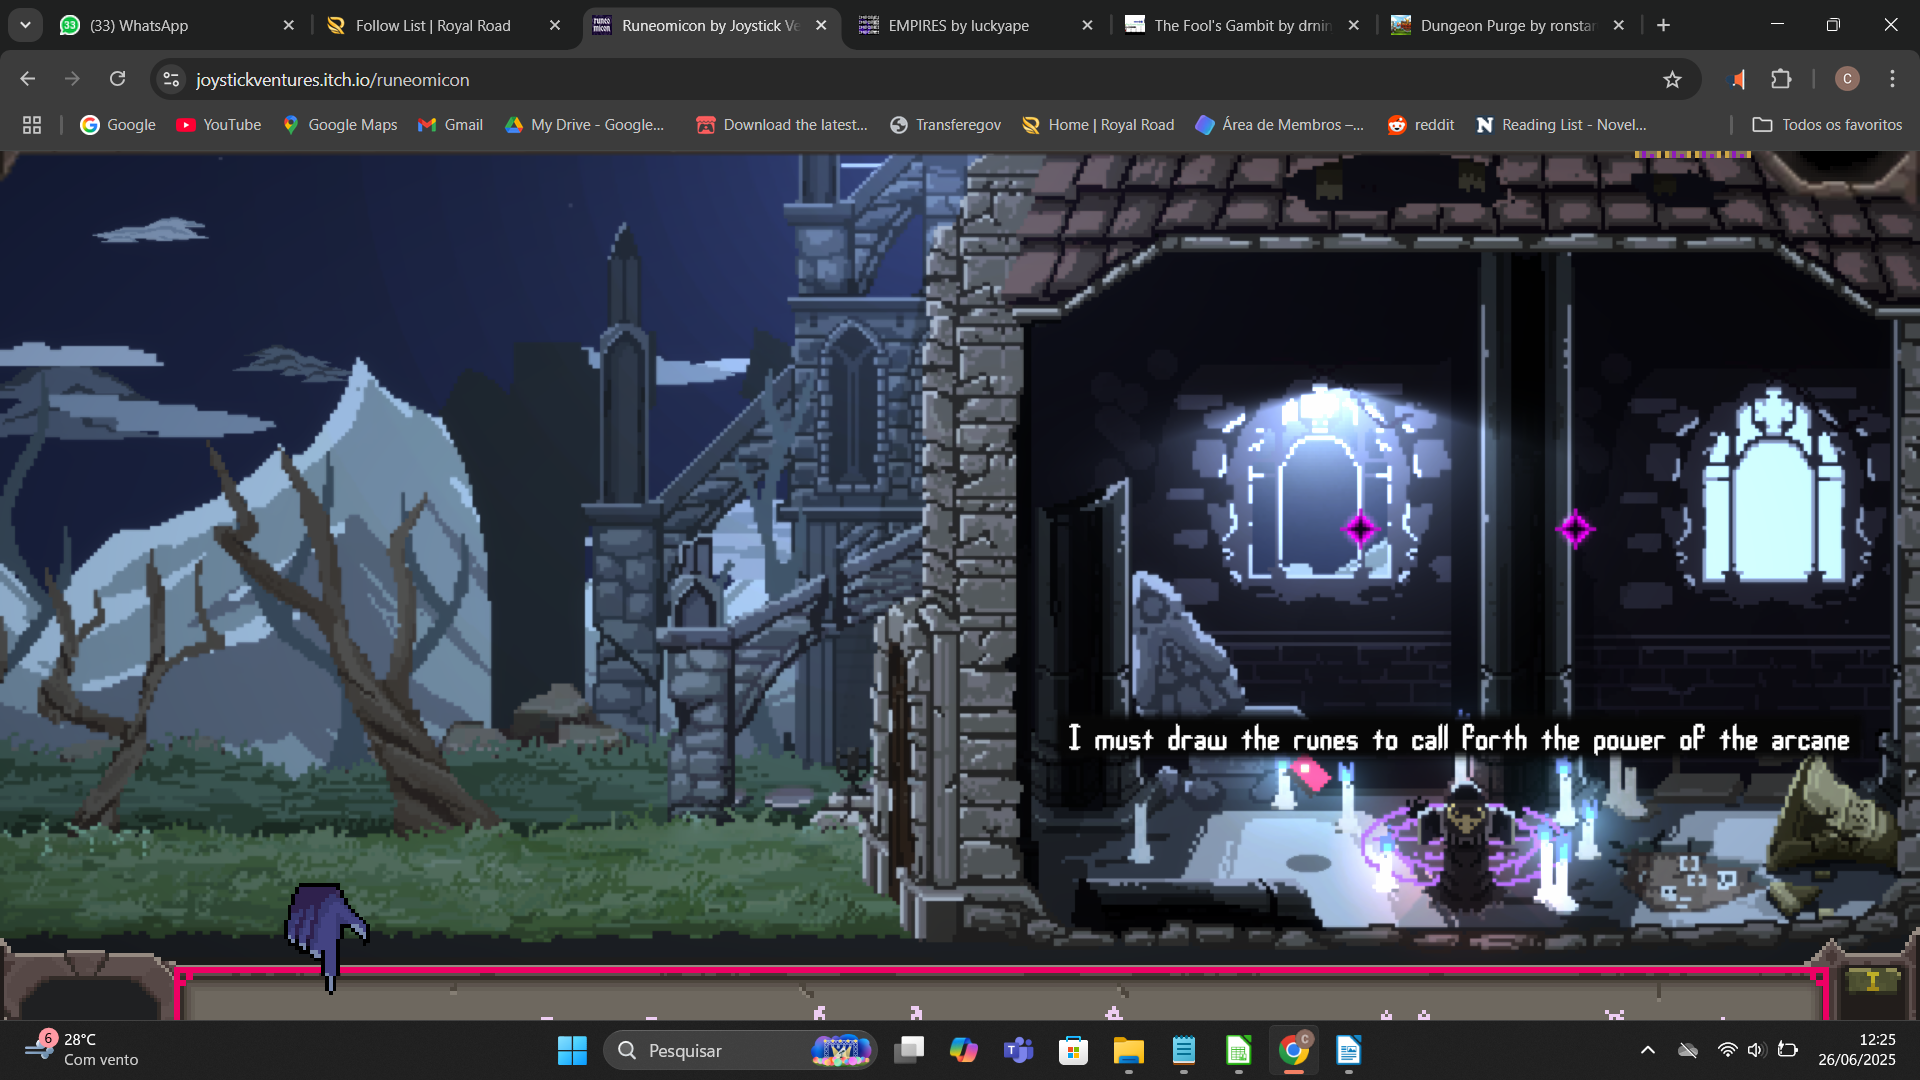Open Todos os favoritos folder
Screen dimensions: 1920x1080
(x=1827, y=125)
